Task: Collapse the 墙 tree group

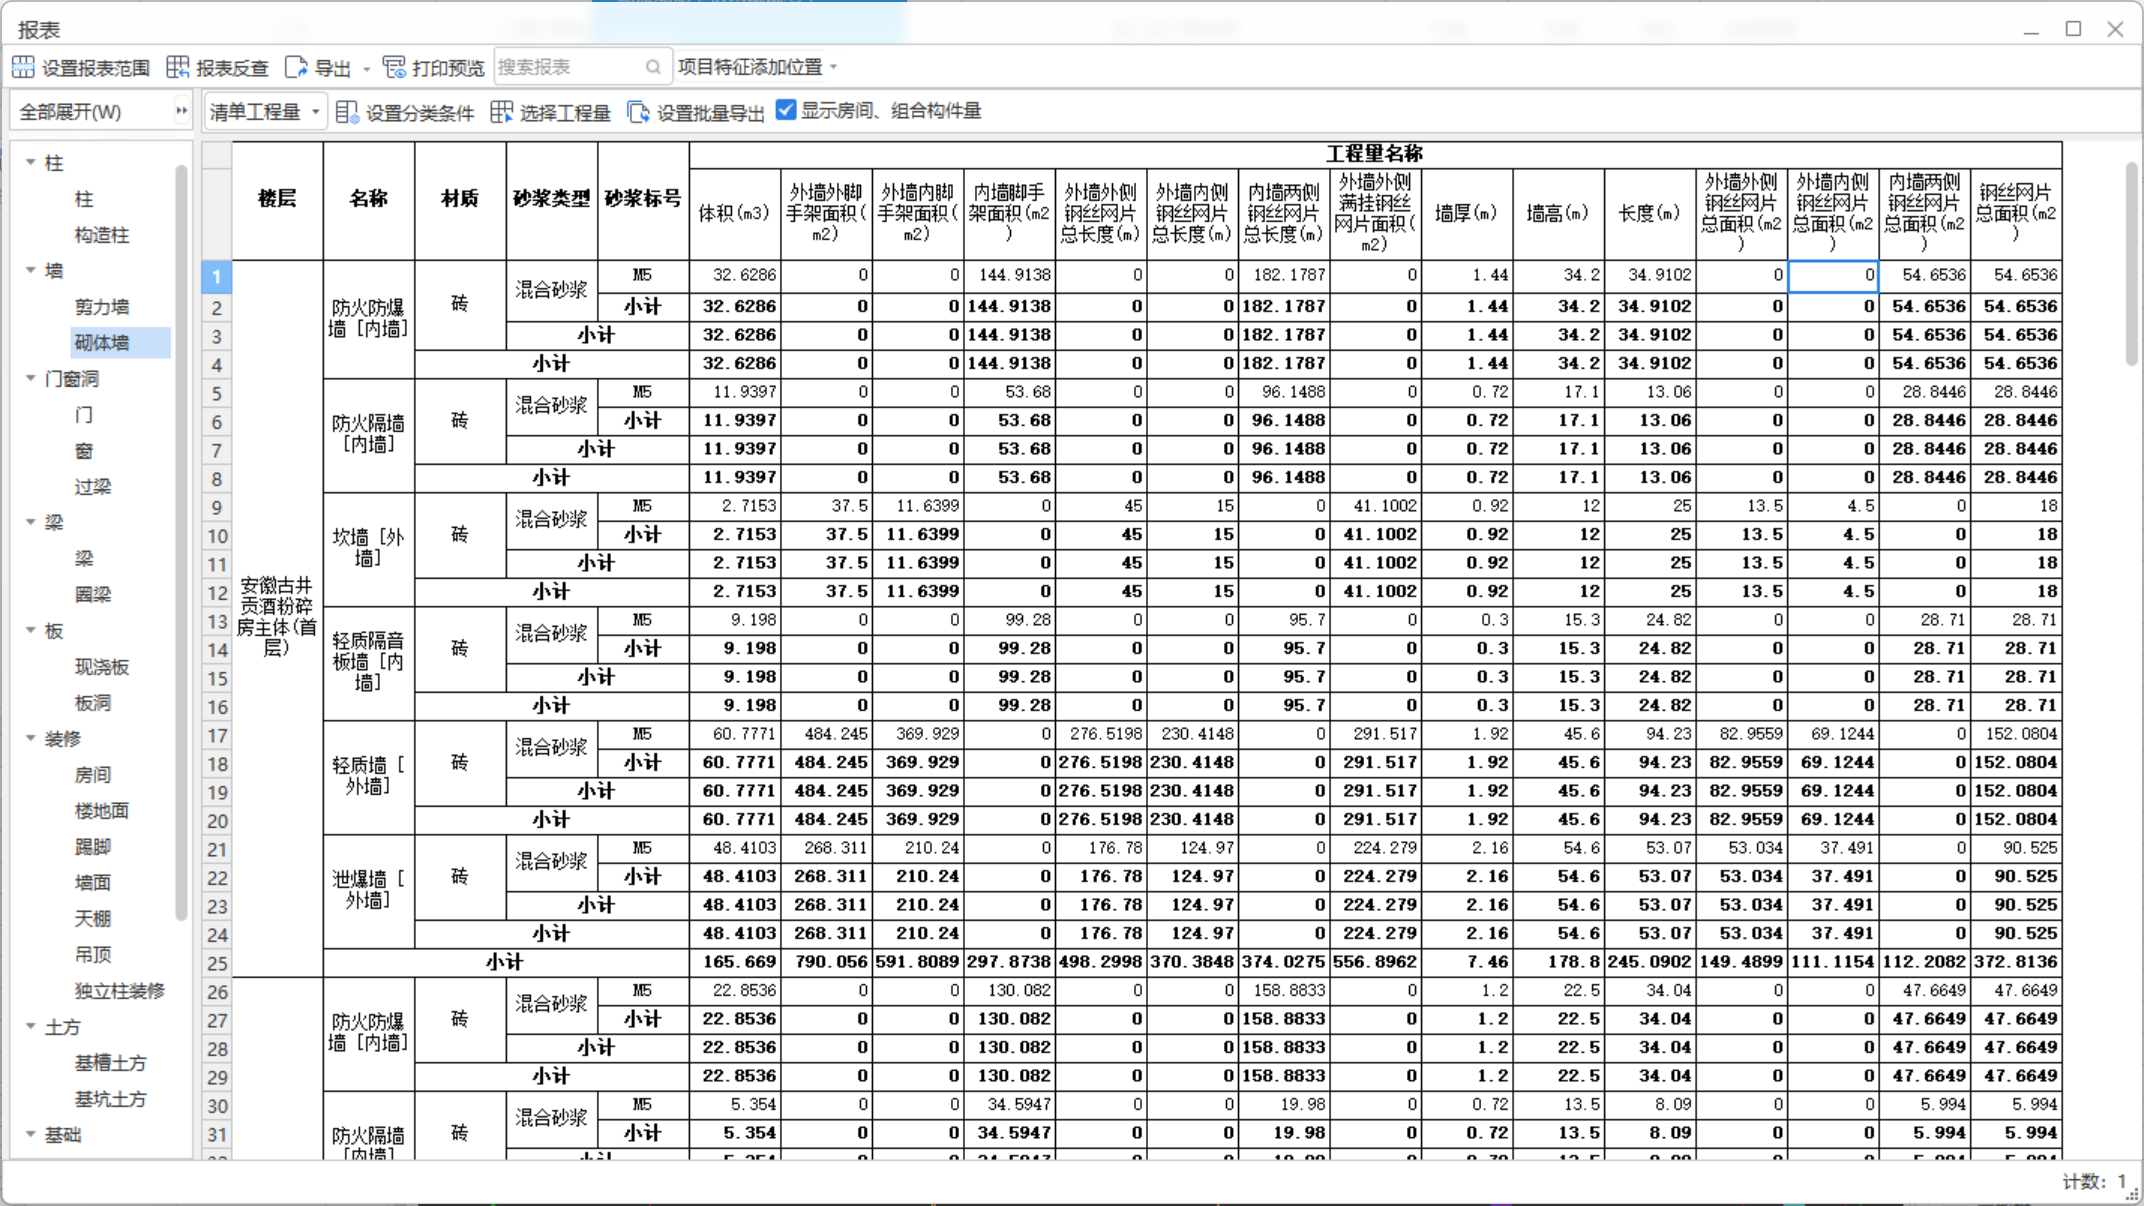Action: [x=30, y=270]
